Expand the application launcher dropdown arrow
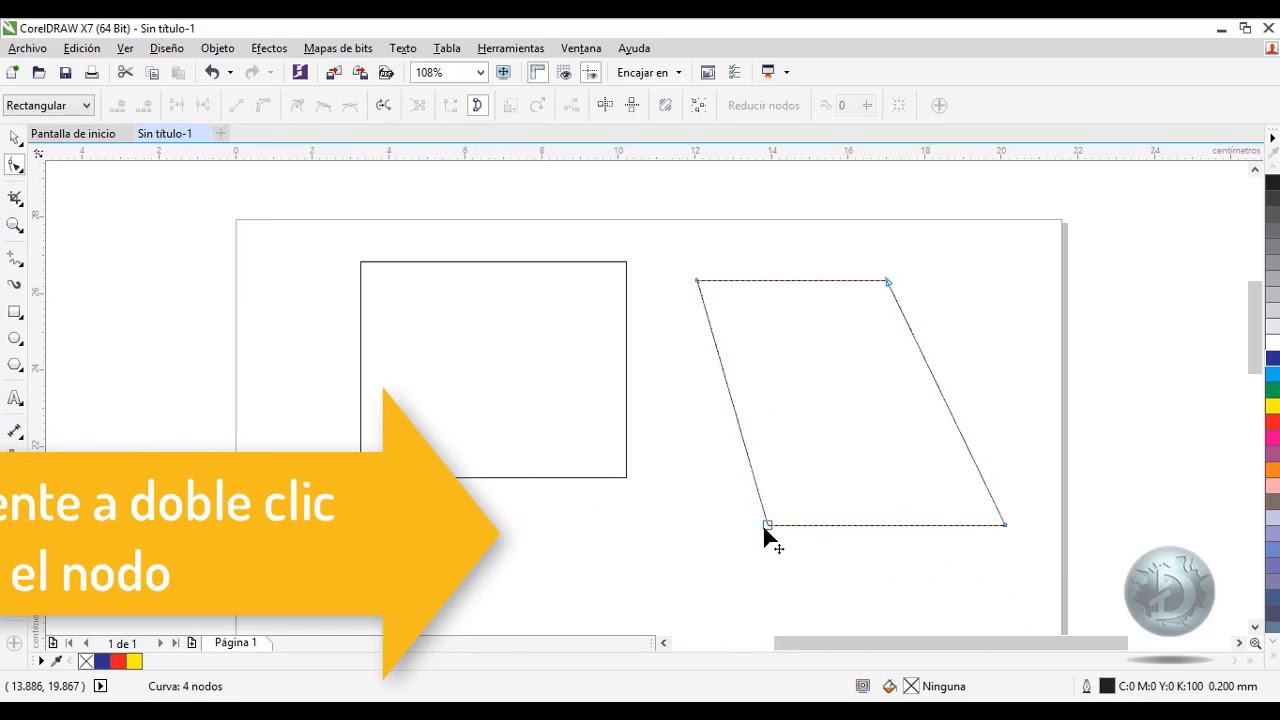Viewport: 1280px width, 720px height. [x=787, y=72]
